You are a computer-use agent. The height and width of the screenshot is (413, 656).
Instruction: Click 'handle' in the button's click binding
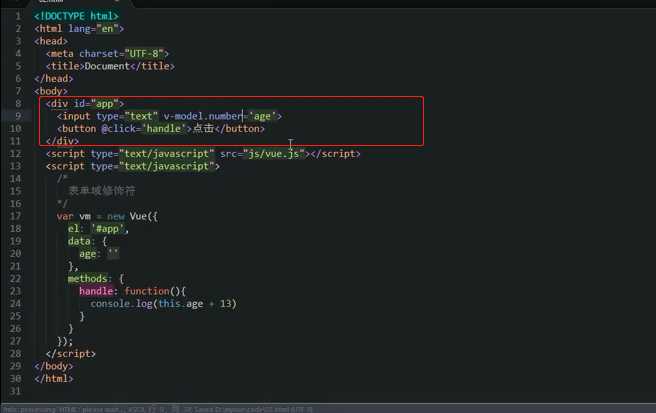click(164, 129)
